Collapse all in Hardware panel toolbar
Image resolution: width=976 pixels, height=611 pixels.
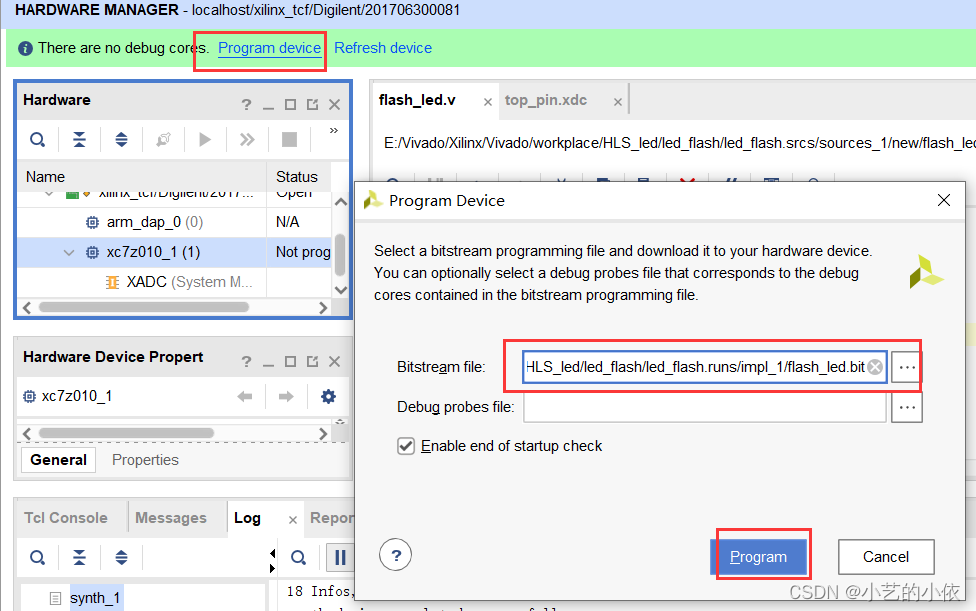pyautogui.click(x=79, y=139)
